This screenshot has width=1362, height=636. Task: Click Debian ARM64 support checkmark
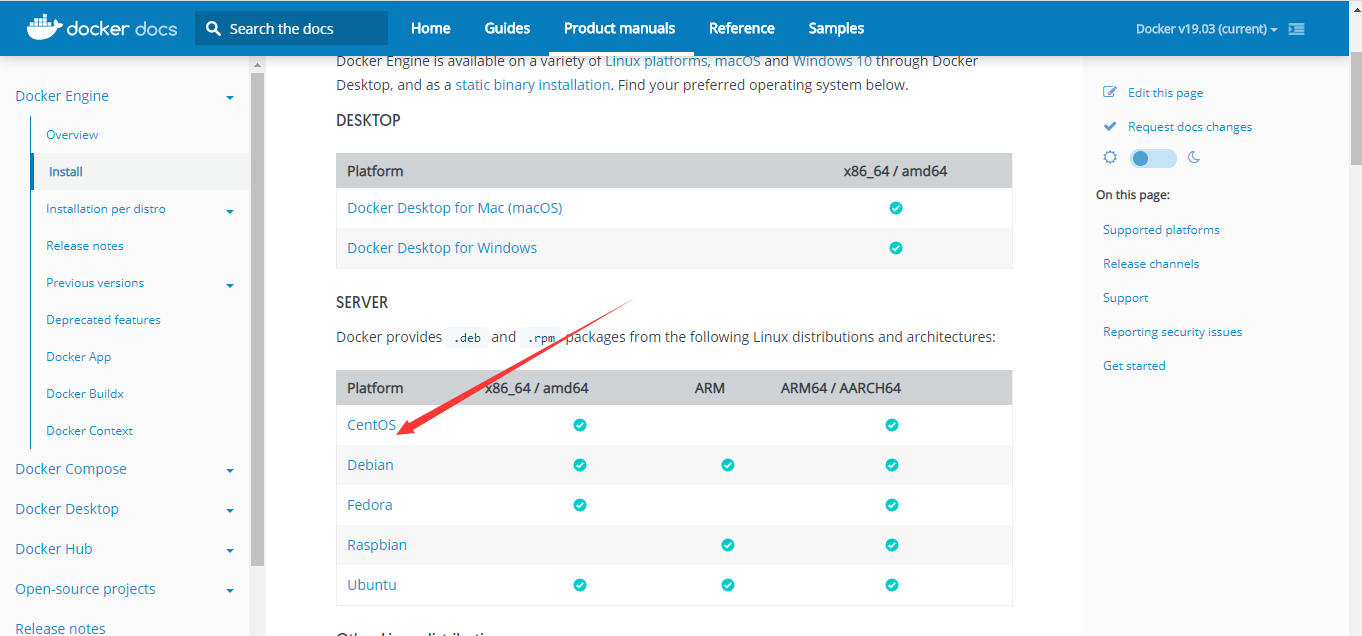click(892, 465)
